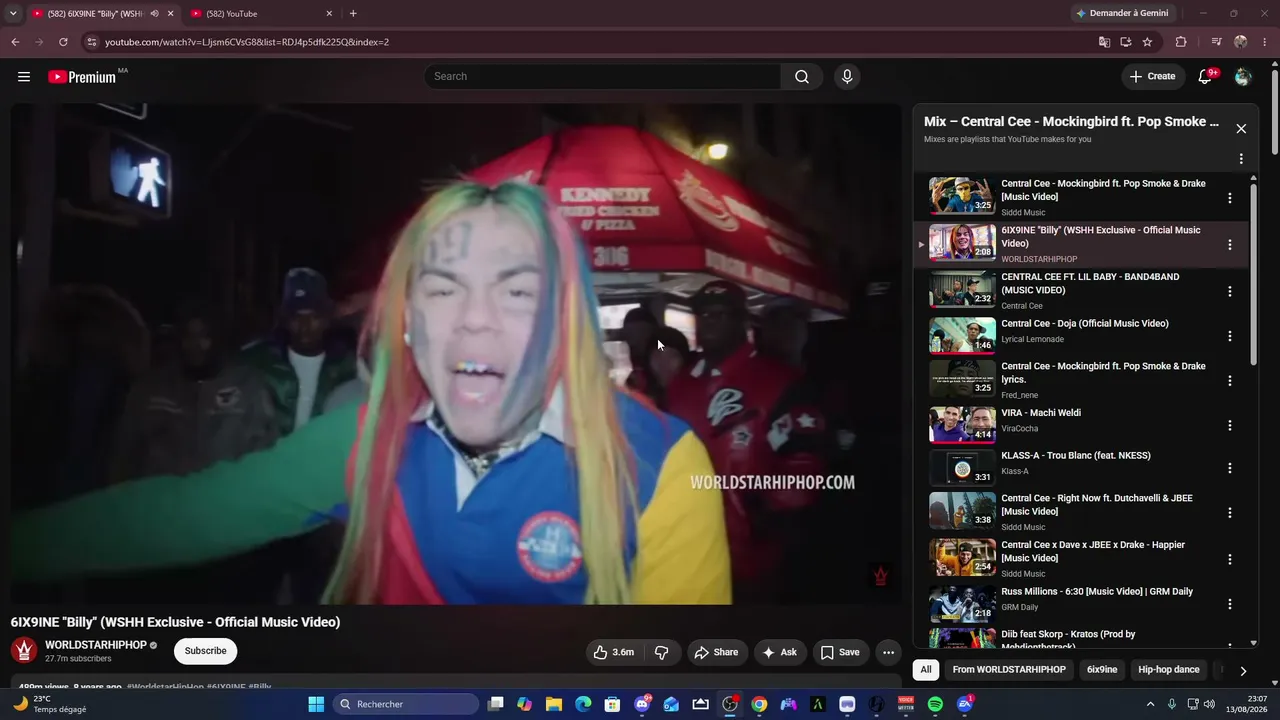Viewport: 1280px width, 720px height.
Task: Bookmark this page with the star
Action: point(1147,42)
